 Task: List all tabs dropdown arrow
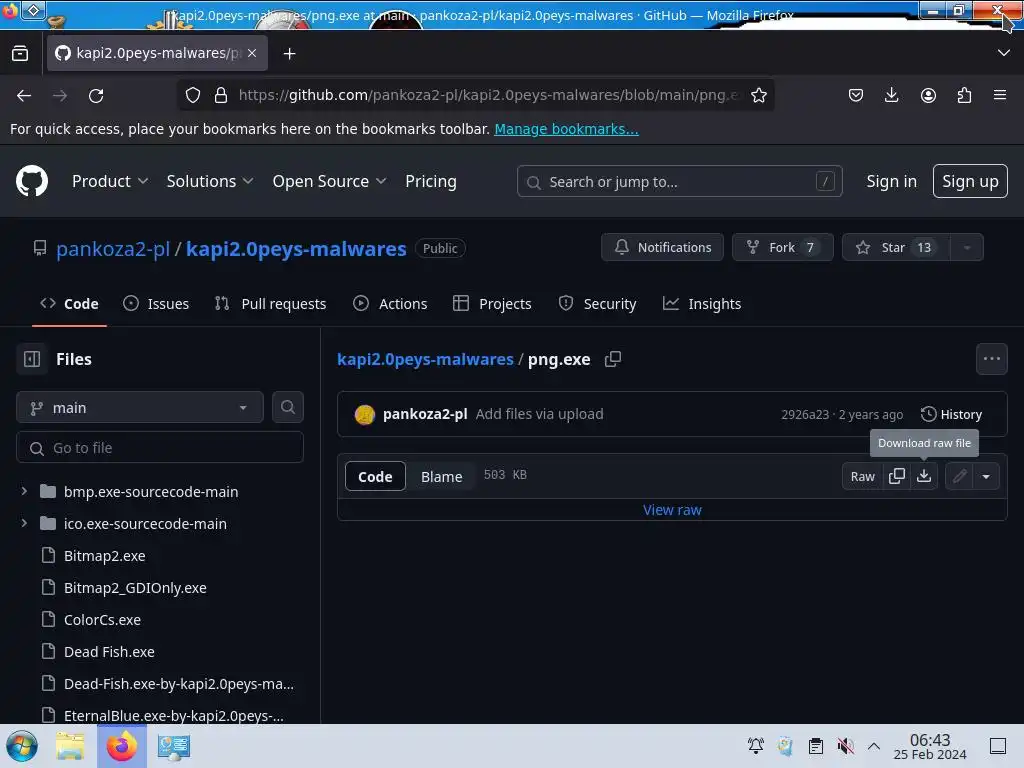coord(1004,53)
